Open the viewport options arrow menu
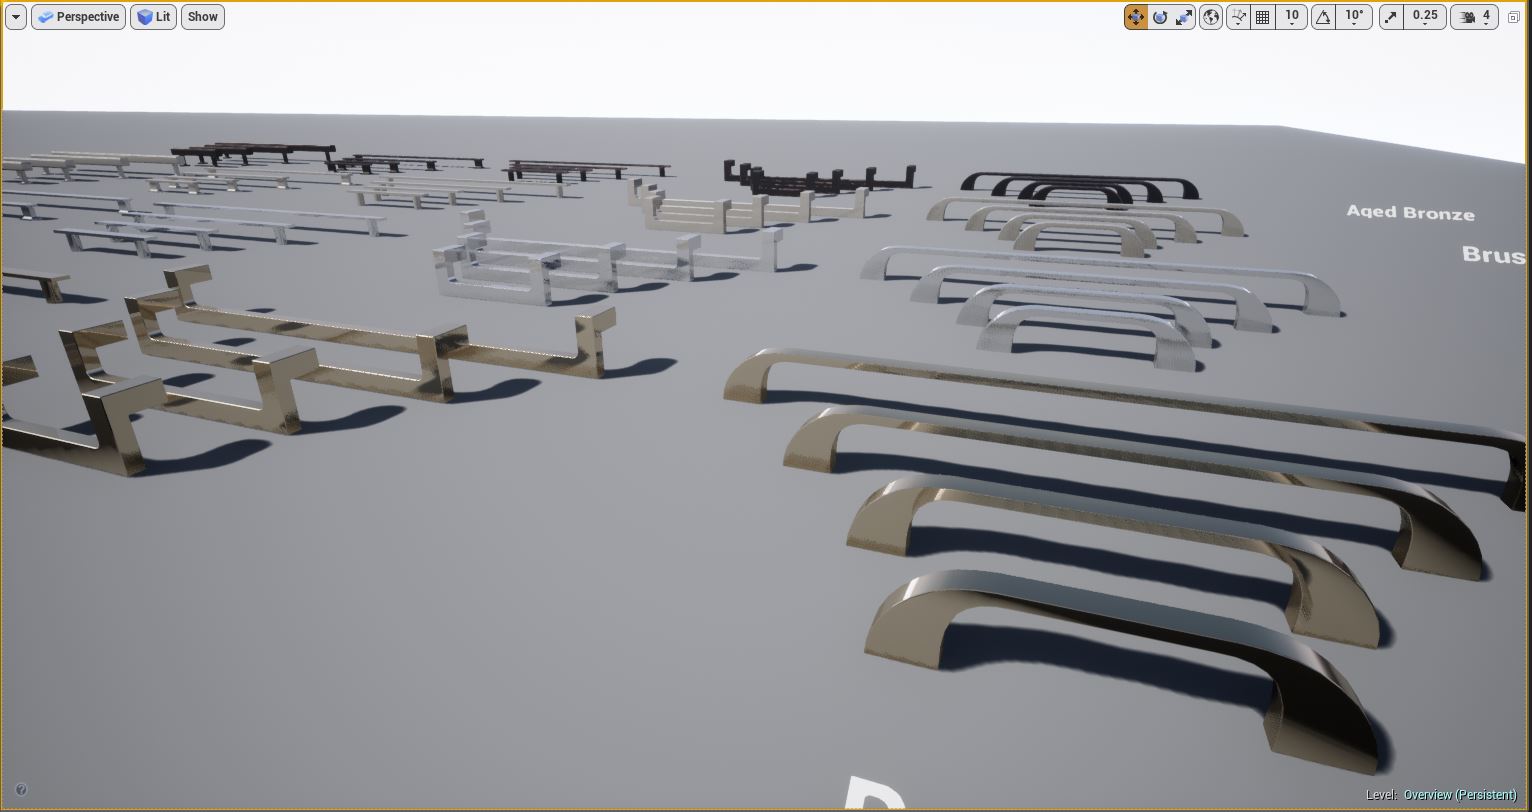 tap(16, 17)
